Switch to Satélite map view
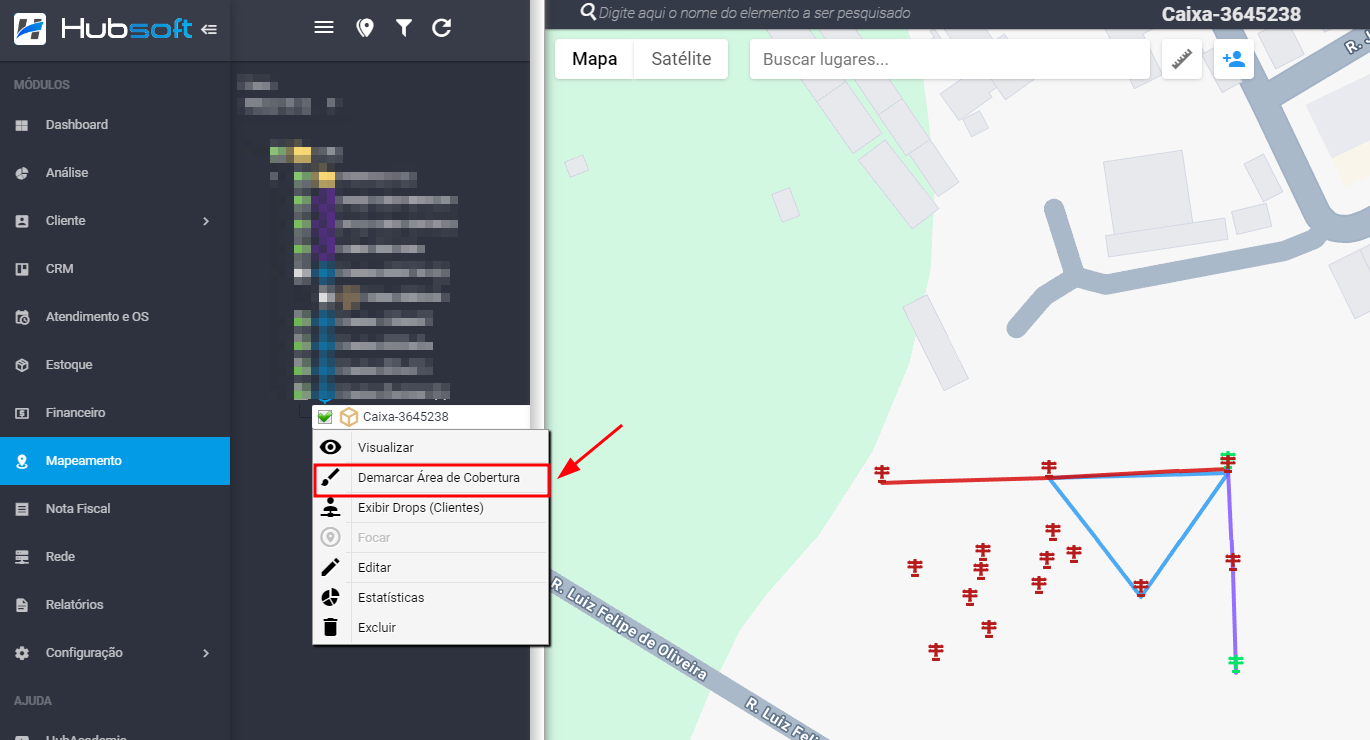 (x=681, y=59)
